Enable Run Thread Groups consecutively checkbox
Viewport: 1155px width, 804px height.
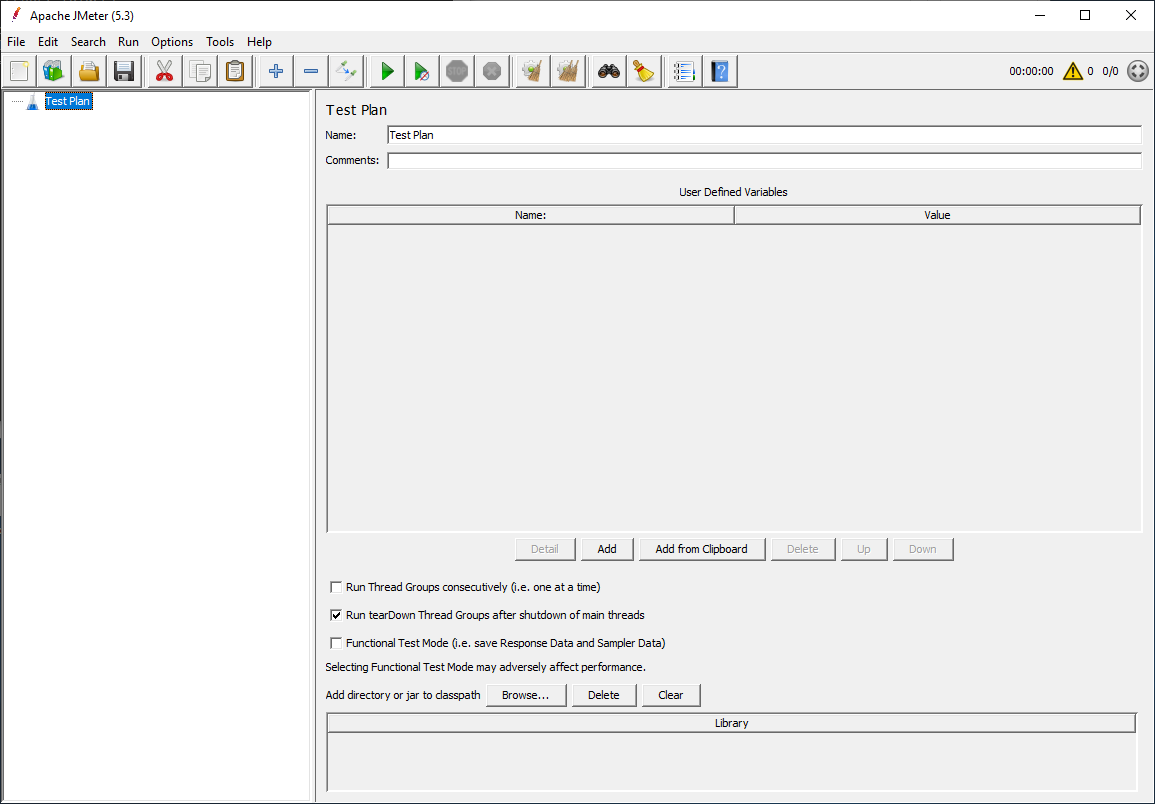point(336,587)
